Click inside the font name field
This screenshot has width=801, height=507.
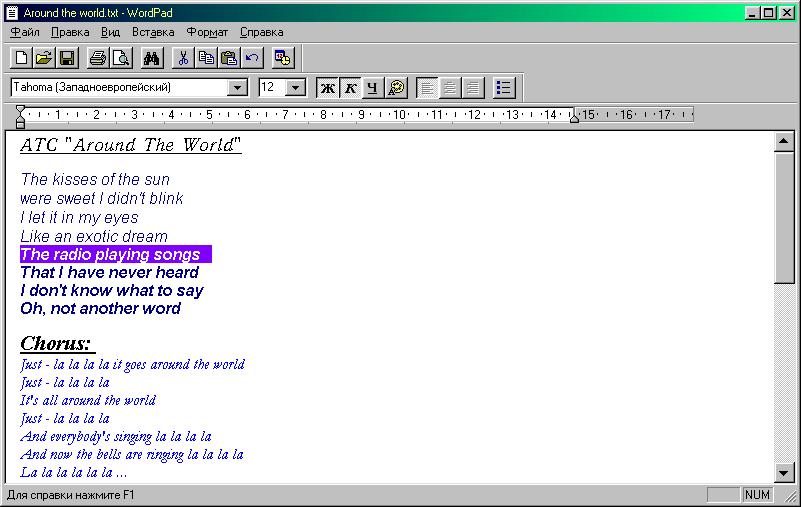(119, 87)
